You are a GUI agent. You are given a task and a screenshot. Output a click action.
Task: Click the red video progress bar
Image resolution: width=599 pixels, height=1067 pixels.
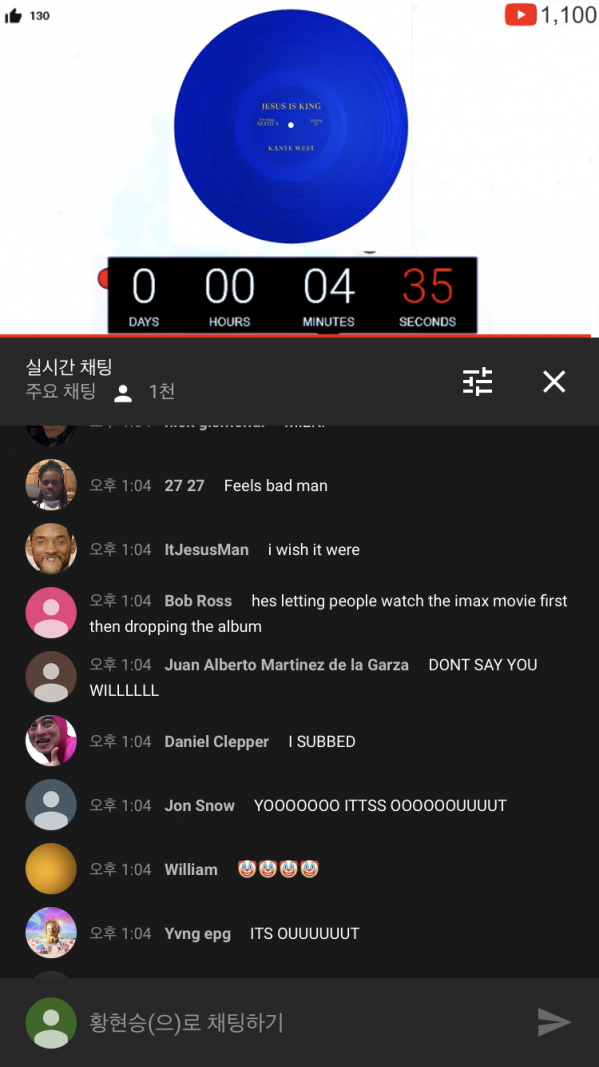pos(295,335)
